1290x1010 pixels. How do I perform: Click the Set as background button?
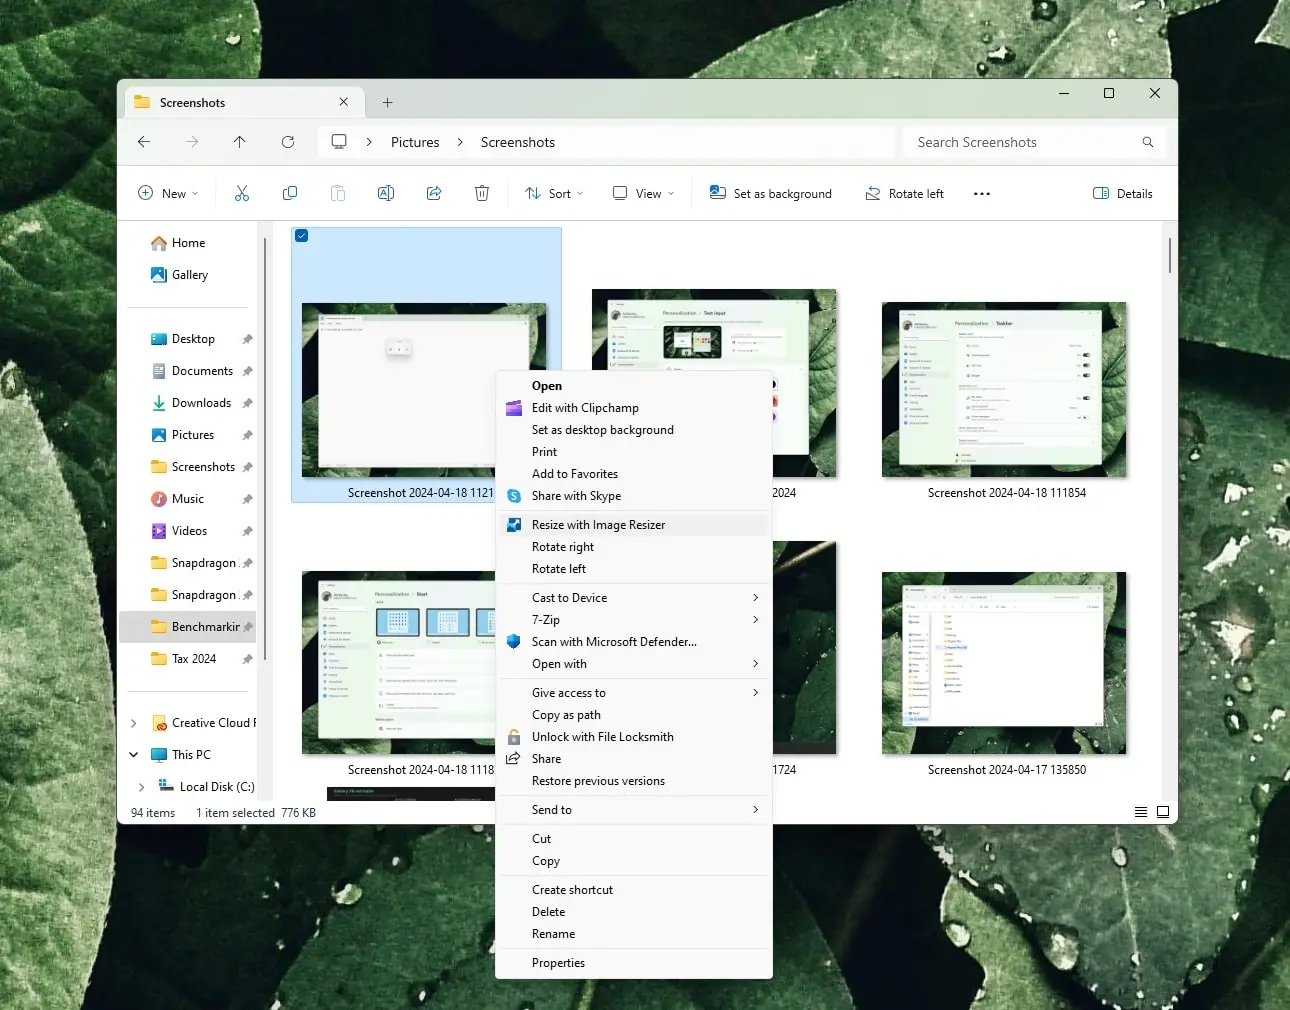click(x=771, y=194)
